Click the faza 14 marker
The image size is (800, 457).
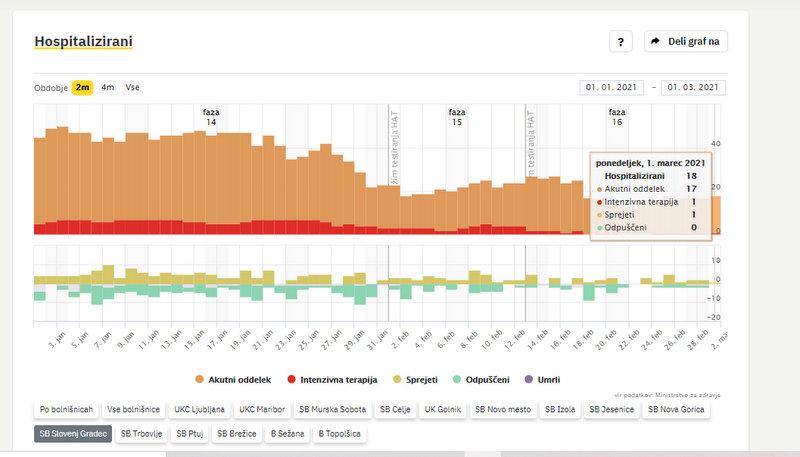tap(211, 117)
